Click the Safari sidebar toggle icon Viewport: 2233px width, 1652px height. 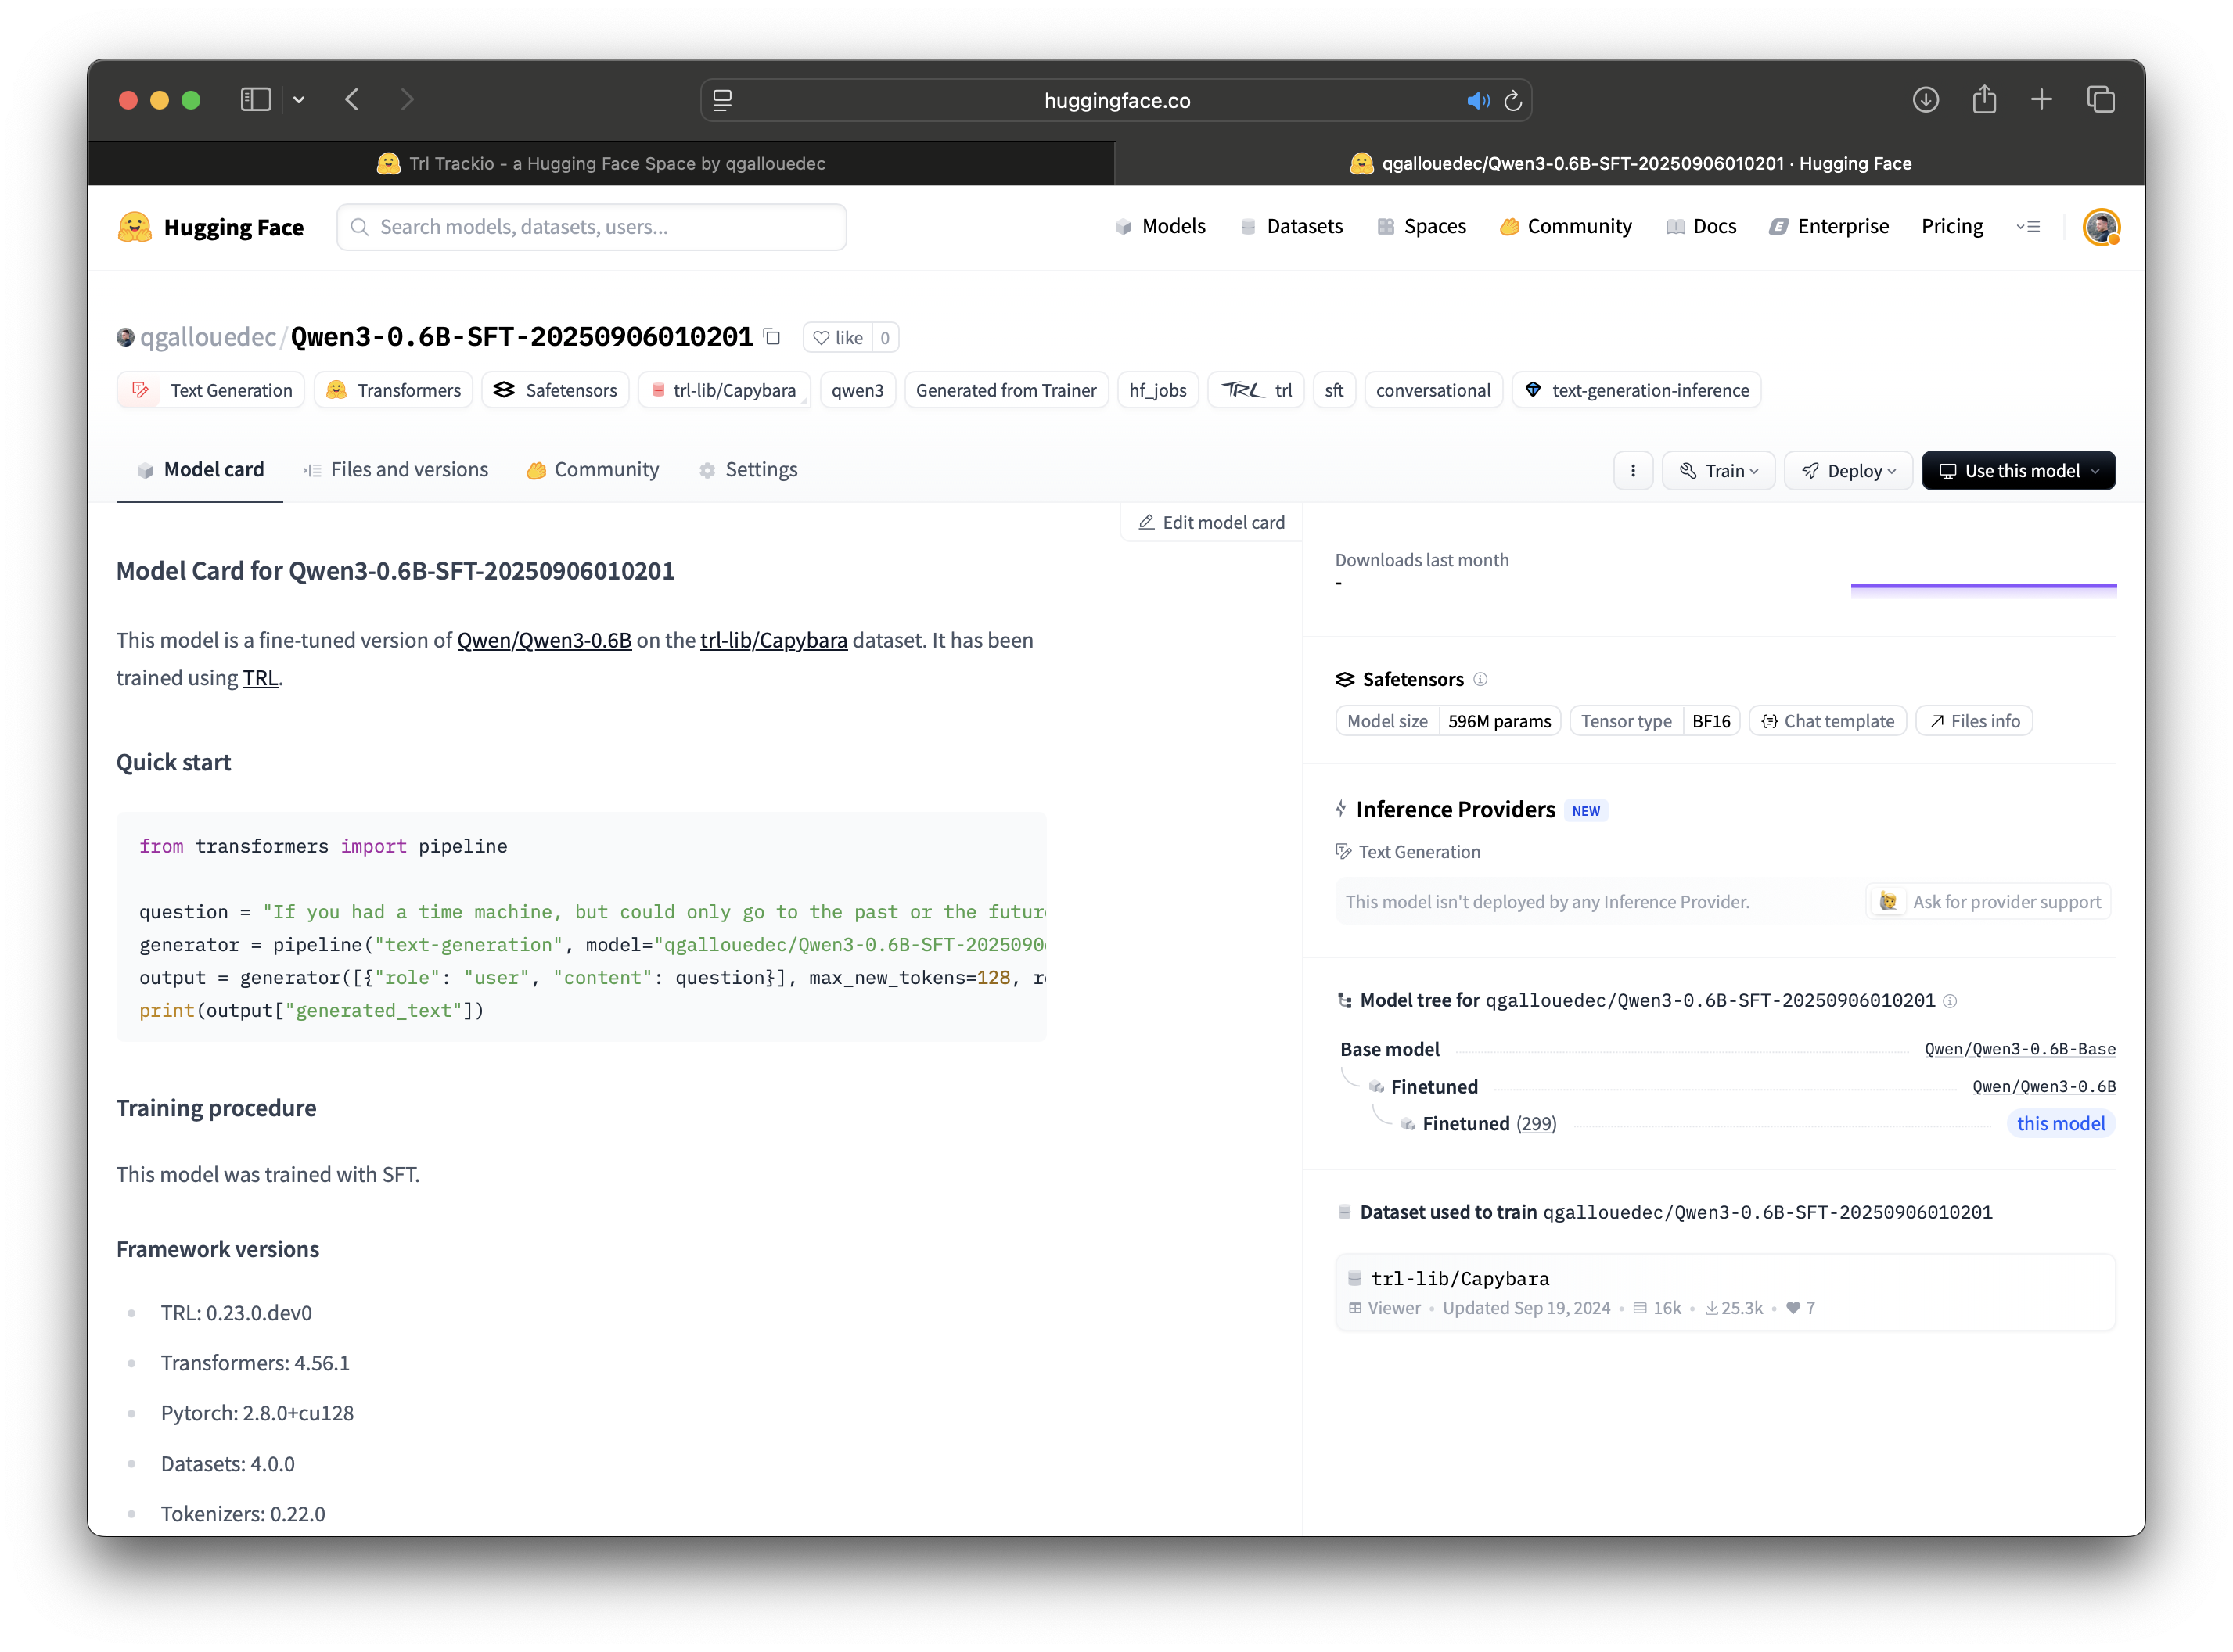(x=256, y=100)
